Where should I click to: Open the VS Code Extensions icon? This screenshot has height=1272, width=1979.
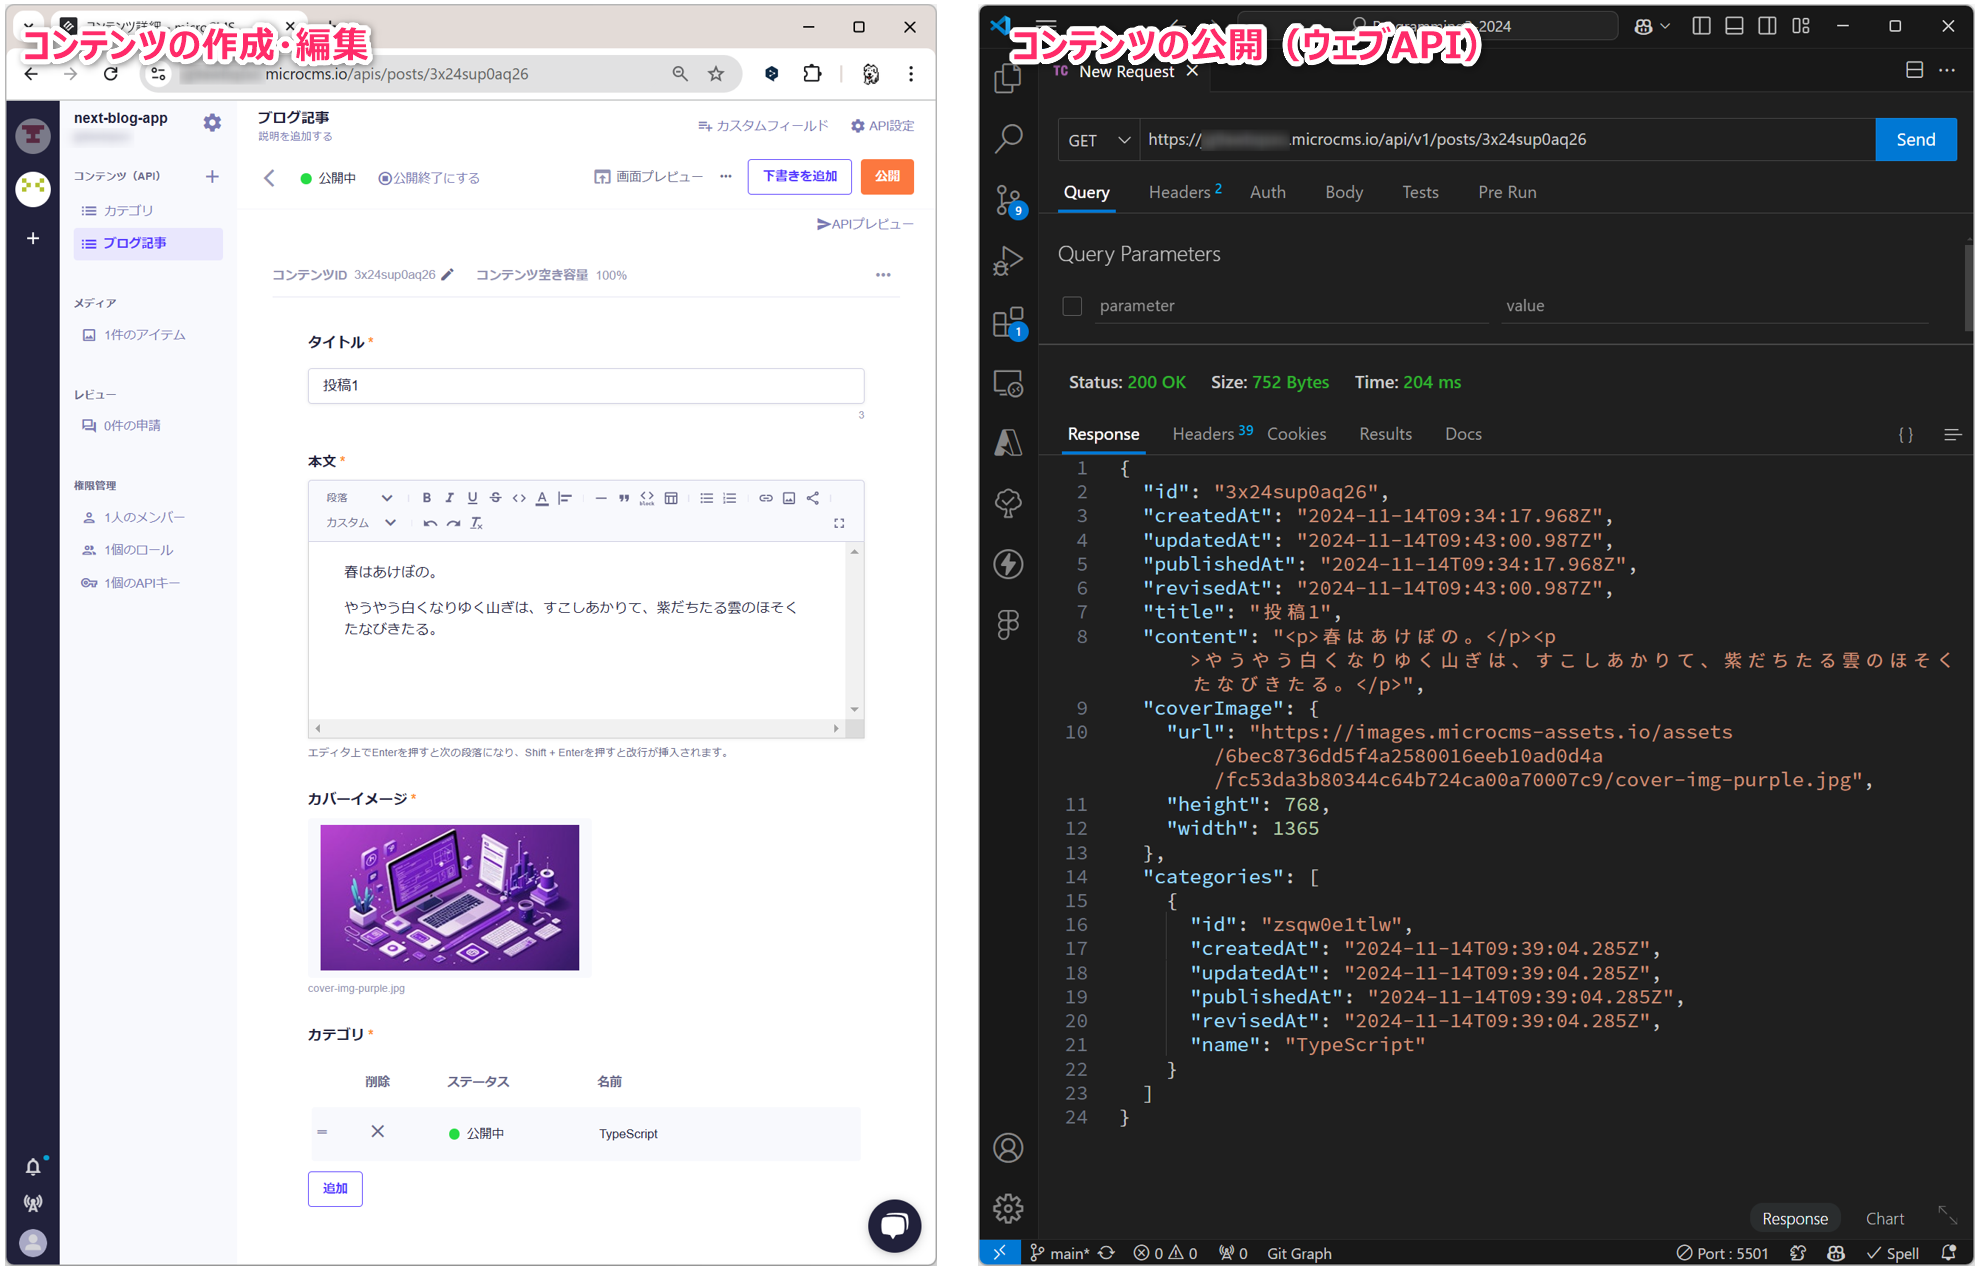coord(1008,323)
